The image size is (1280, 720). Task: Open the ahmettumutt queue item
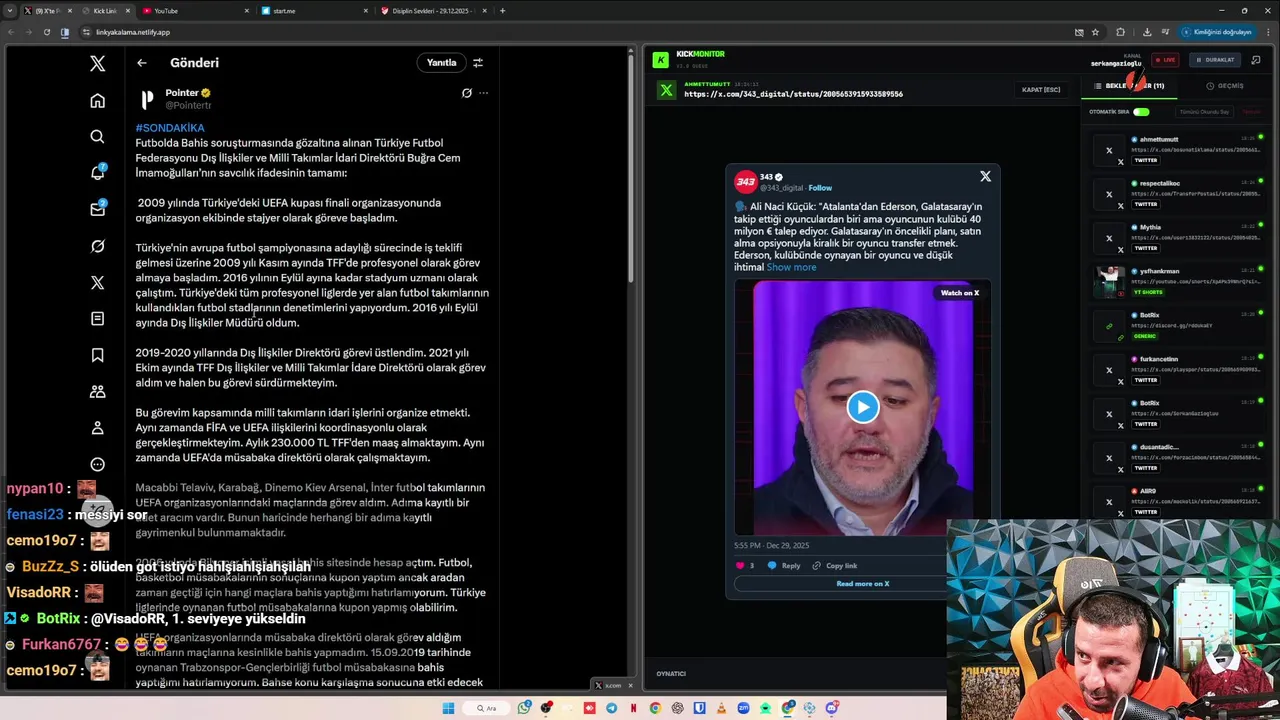point(1176,150)
